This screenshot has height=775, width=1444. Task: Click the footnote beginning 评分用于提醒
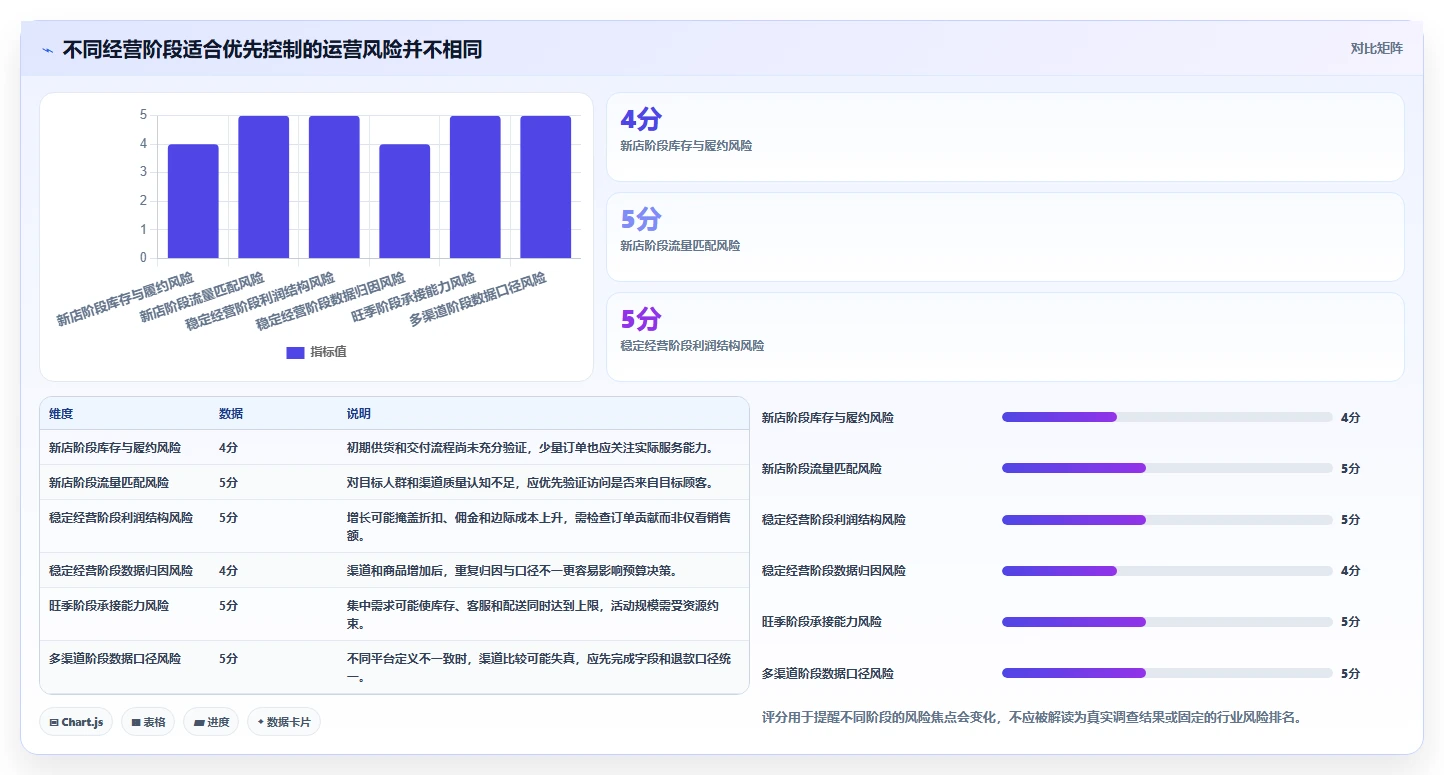click(1032, 718)
